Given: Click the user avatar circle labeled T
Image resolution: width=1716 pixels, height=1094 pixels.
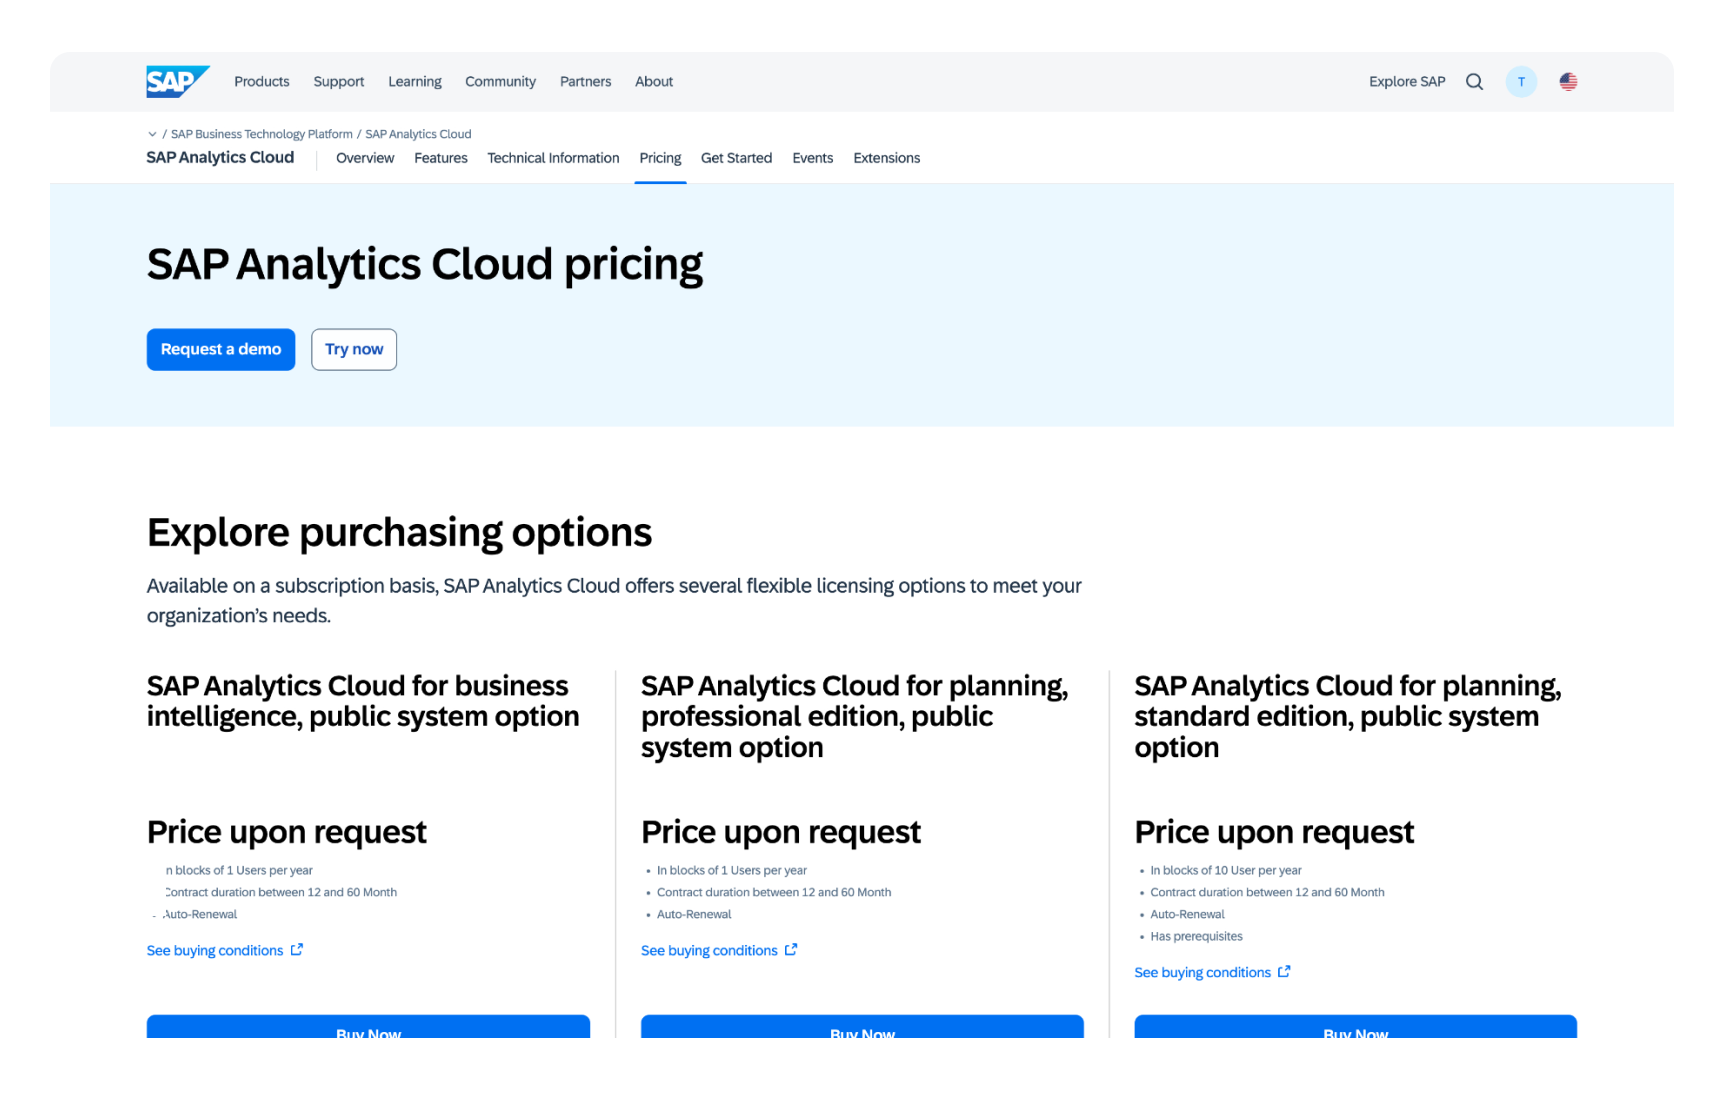Looking at the screenshot, I should pos(1521,81).
